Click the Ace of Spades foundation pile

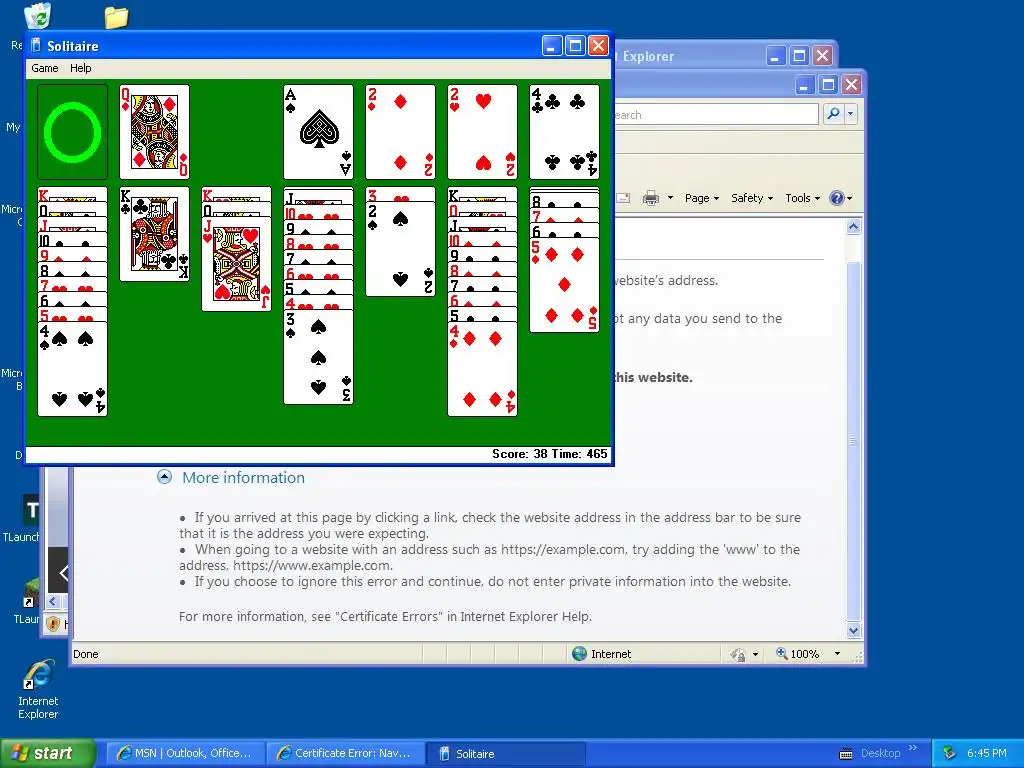click(318, 132)
